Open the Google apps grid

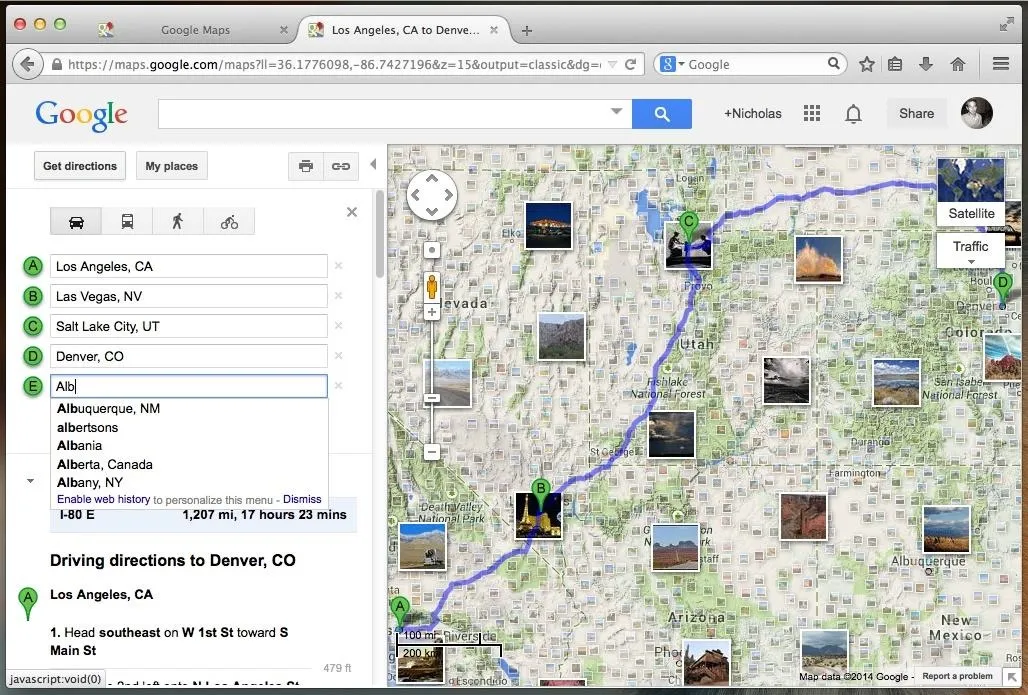click(x=812, y=113)
